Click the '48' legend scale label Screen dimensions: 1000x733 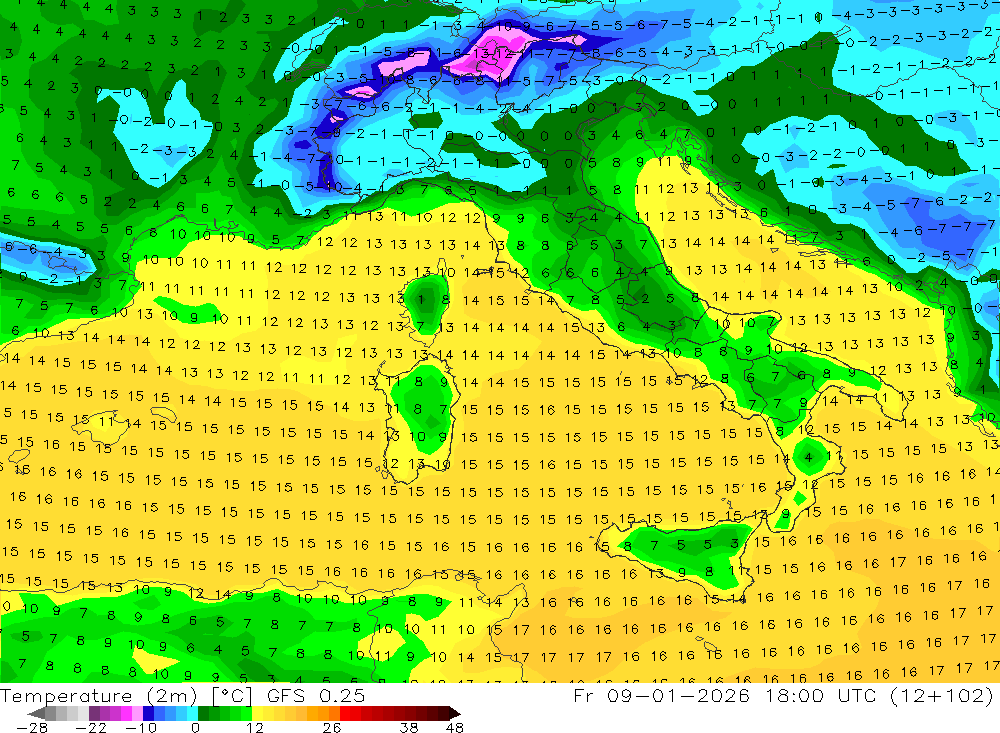(455, 727)
